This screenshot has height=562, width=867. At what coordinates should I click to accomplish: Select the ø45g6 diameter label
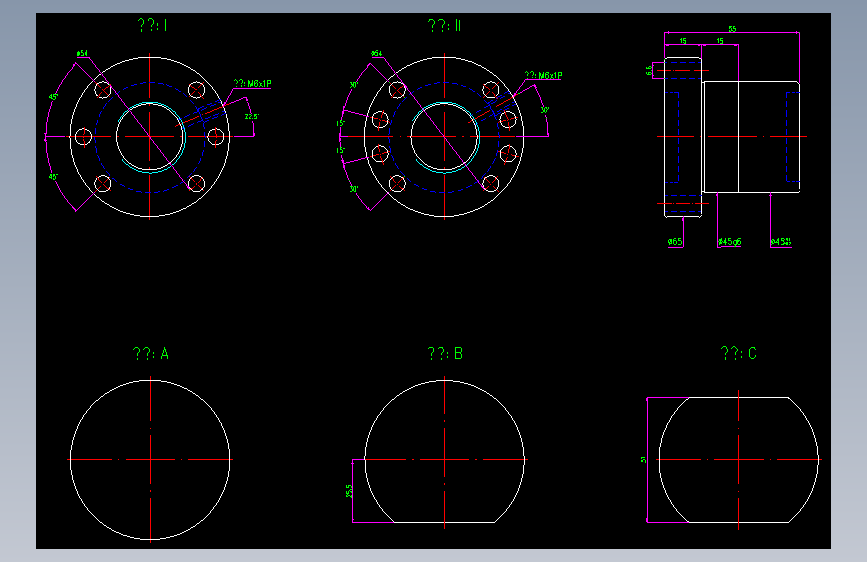pos(729,242)
